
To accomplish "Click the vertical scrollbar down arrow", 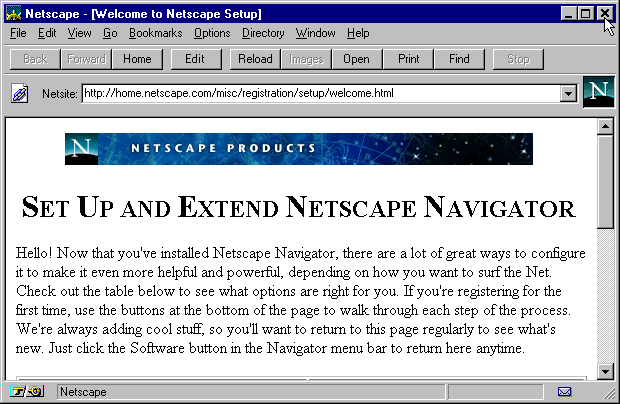I will pos(605,372).
